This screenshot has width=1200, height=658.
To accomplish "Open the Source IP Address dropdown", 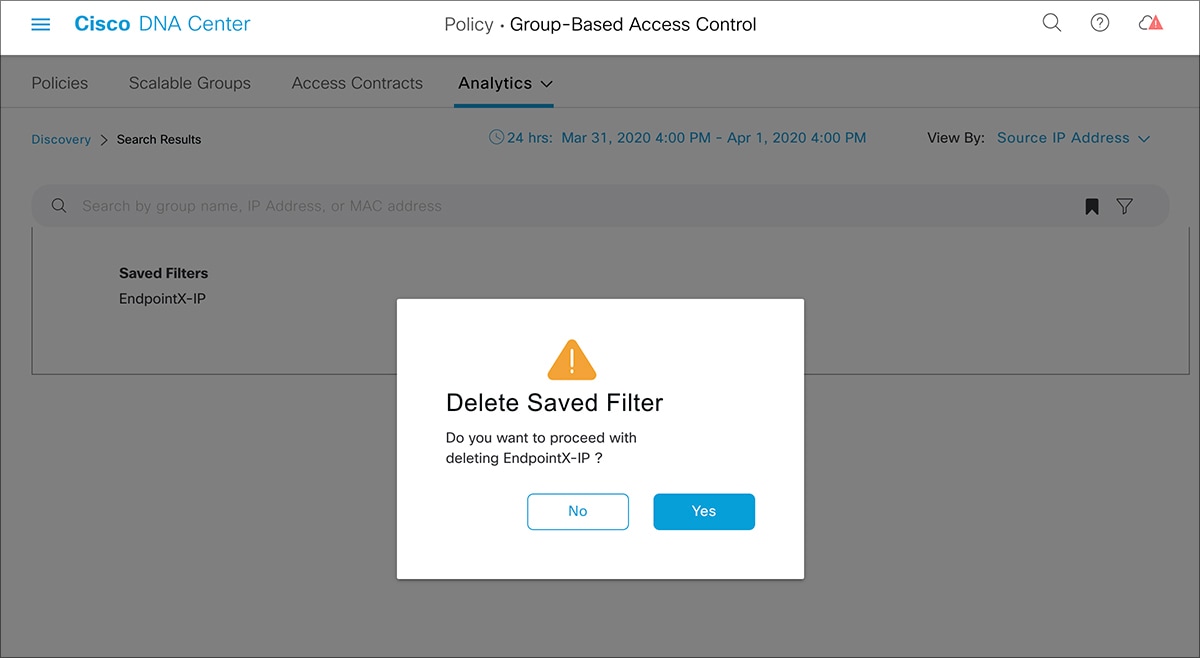I will point(1073,138).
